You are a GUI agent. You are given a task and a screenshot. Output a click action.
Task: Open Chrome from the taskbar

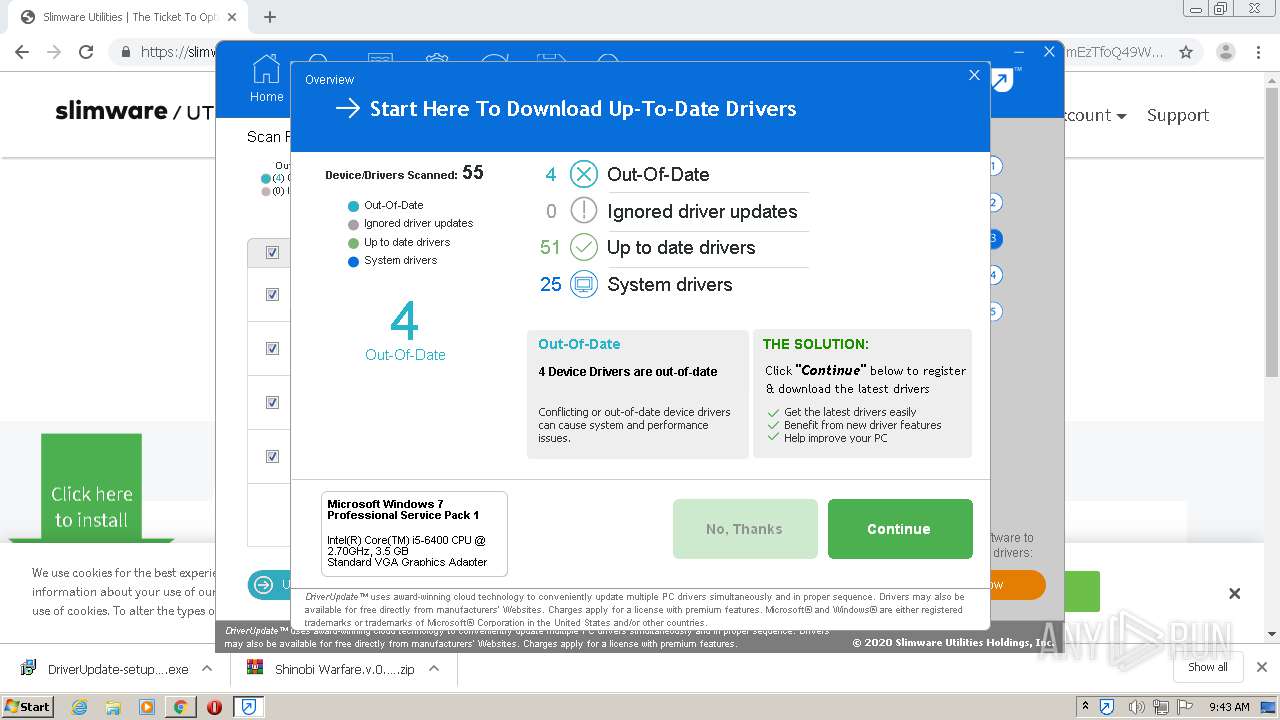[180, 707]
